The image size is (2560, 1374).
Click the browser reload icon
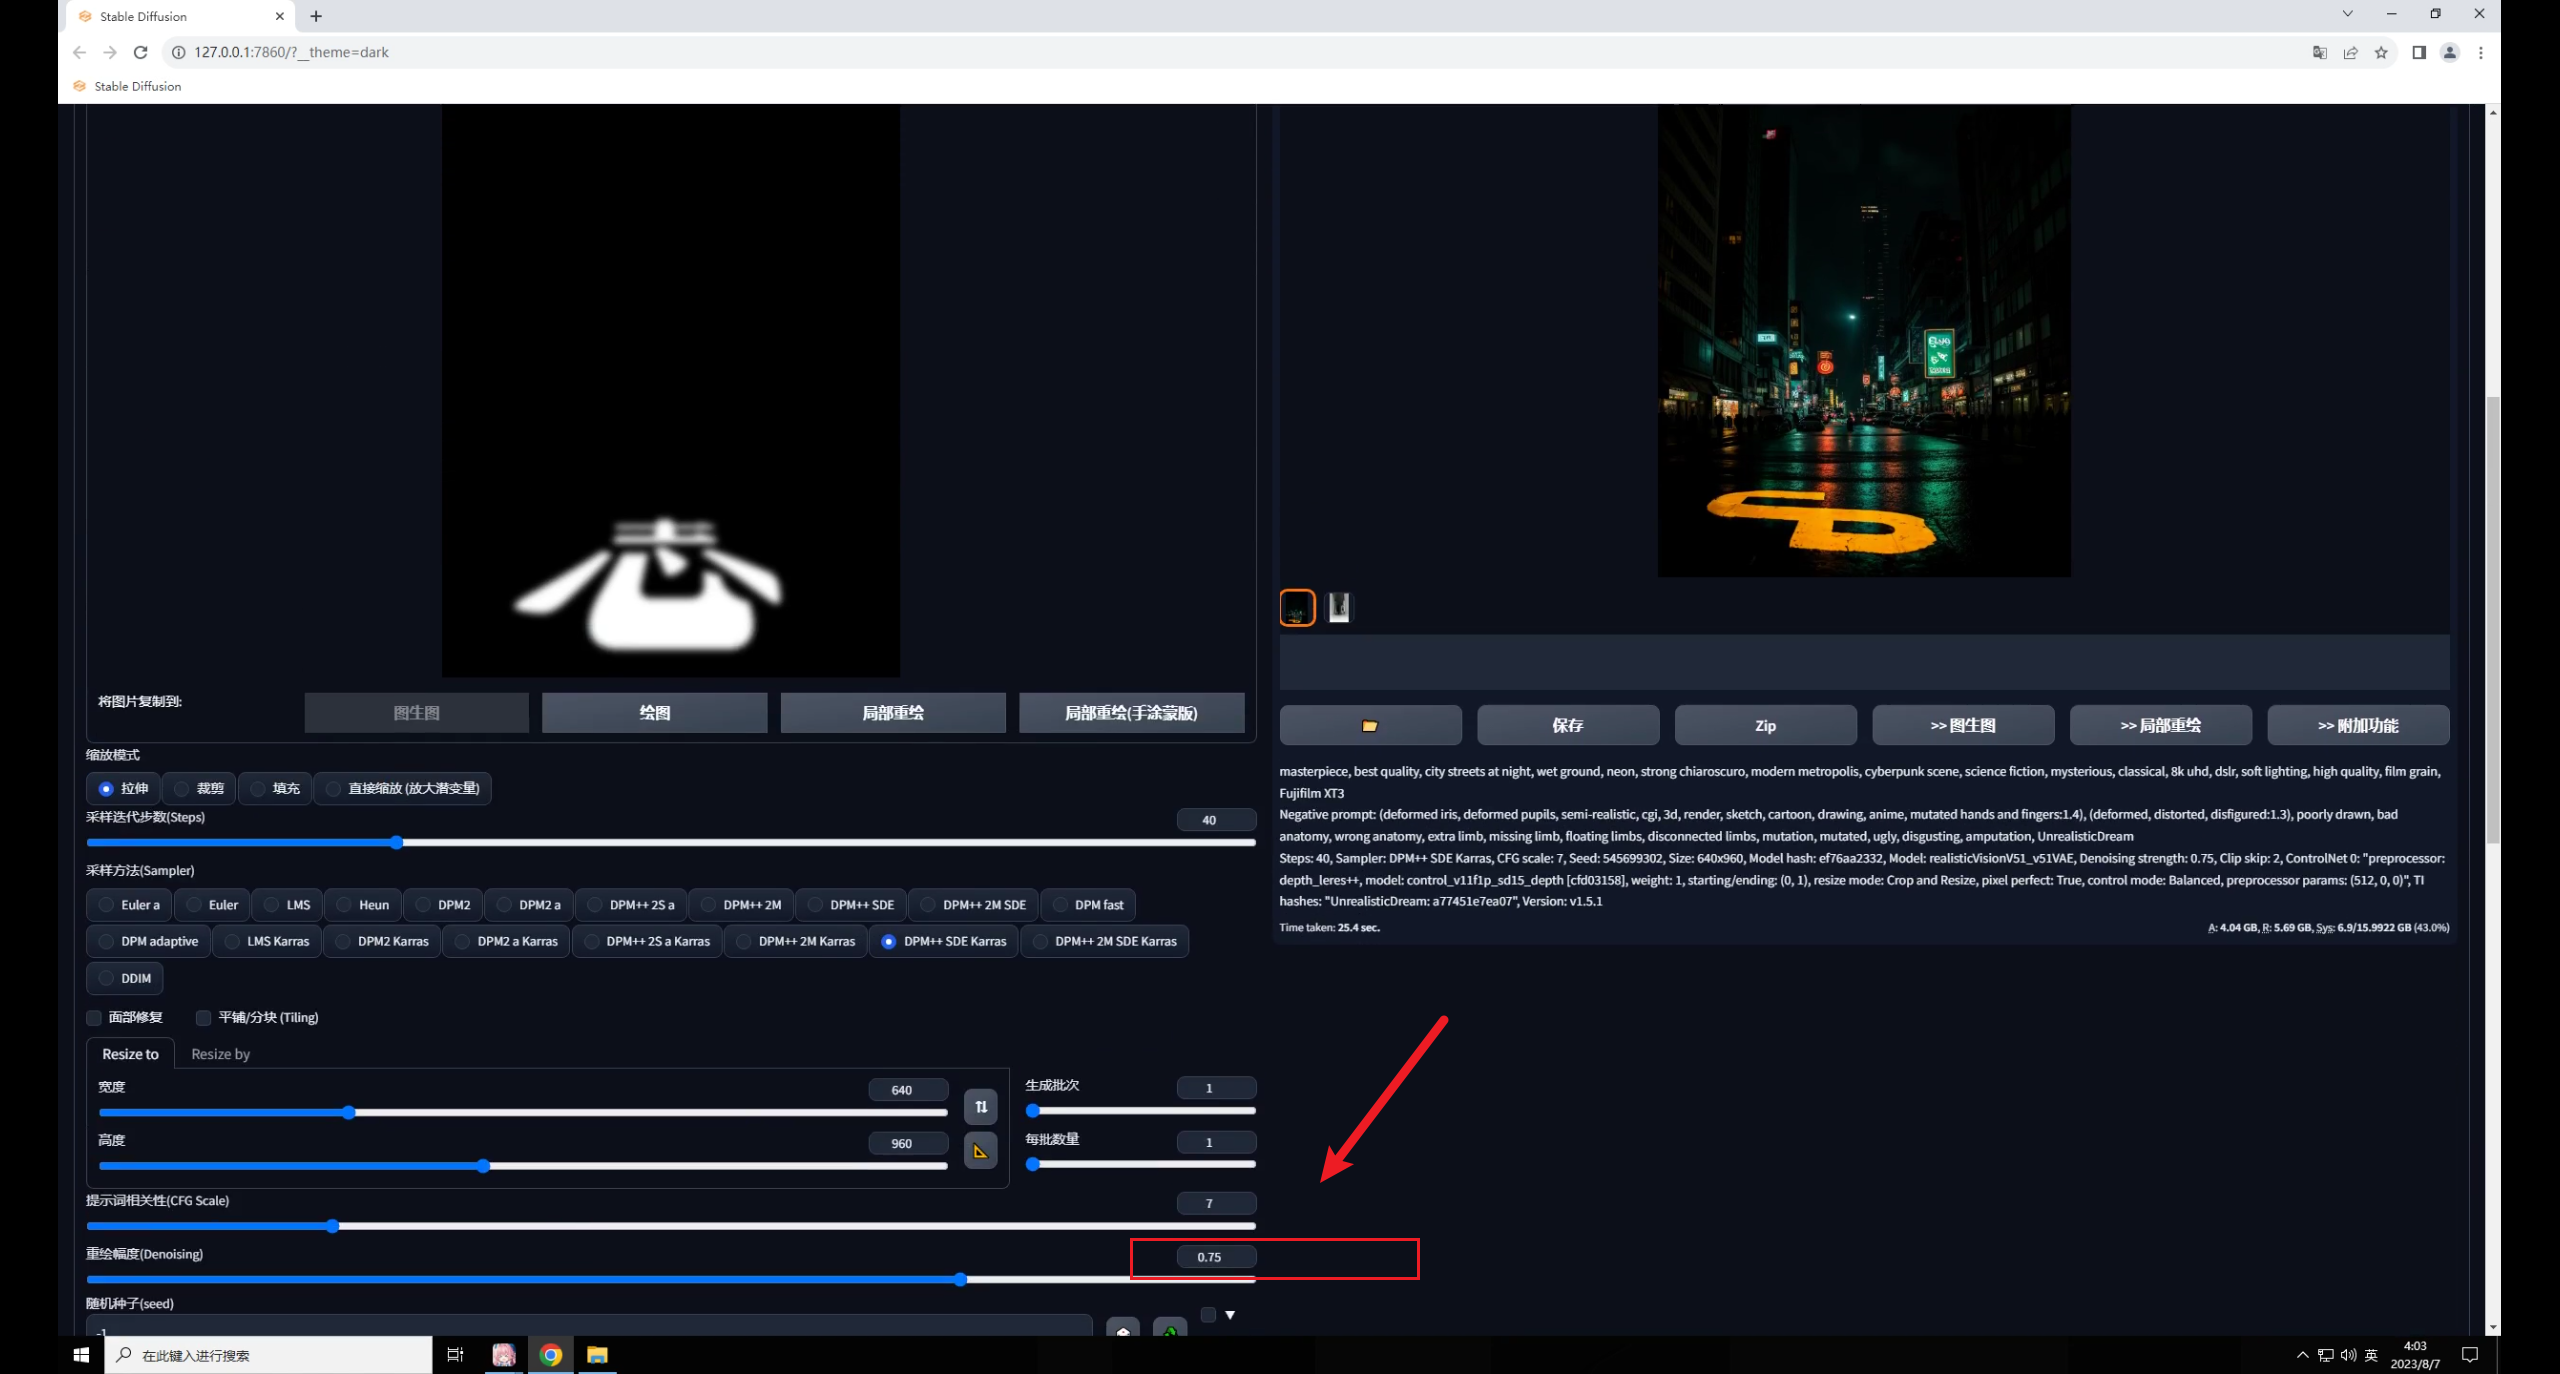coord(141,52)
